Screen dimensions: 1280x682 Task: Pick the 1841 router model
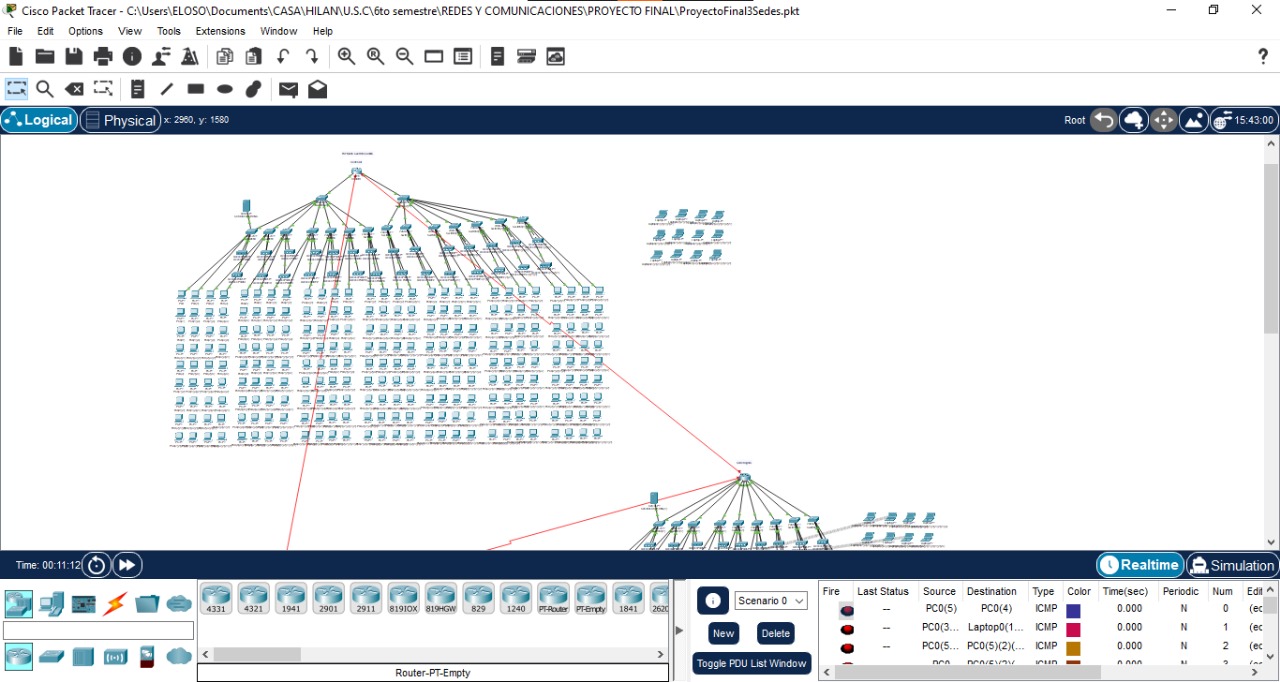point(628,598)
